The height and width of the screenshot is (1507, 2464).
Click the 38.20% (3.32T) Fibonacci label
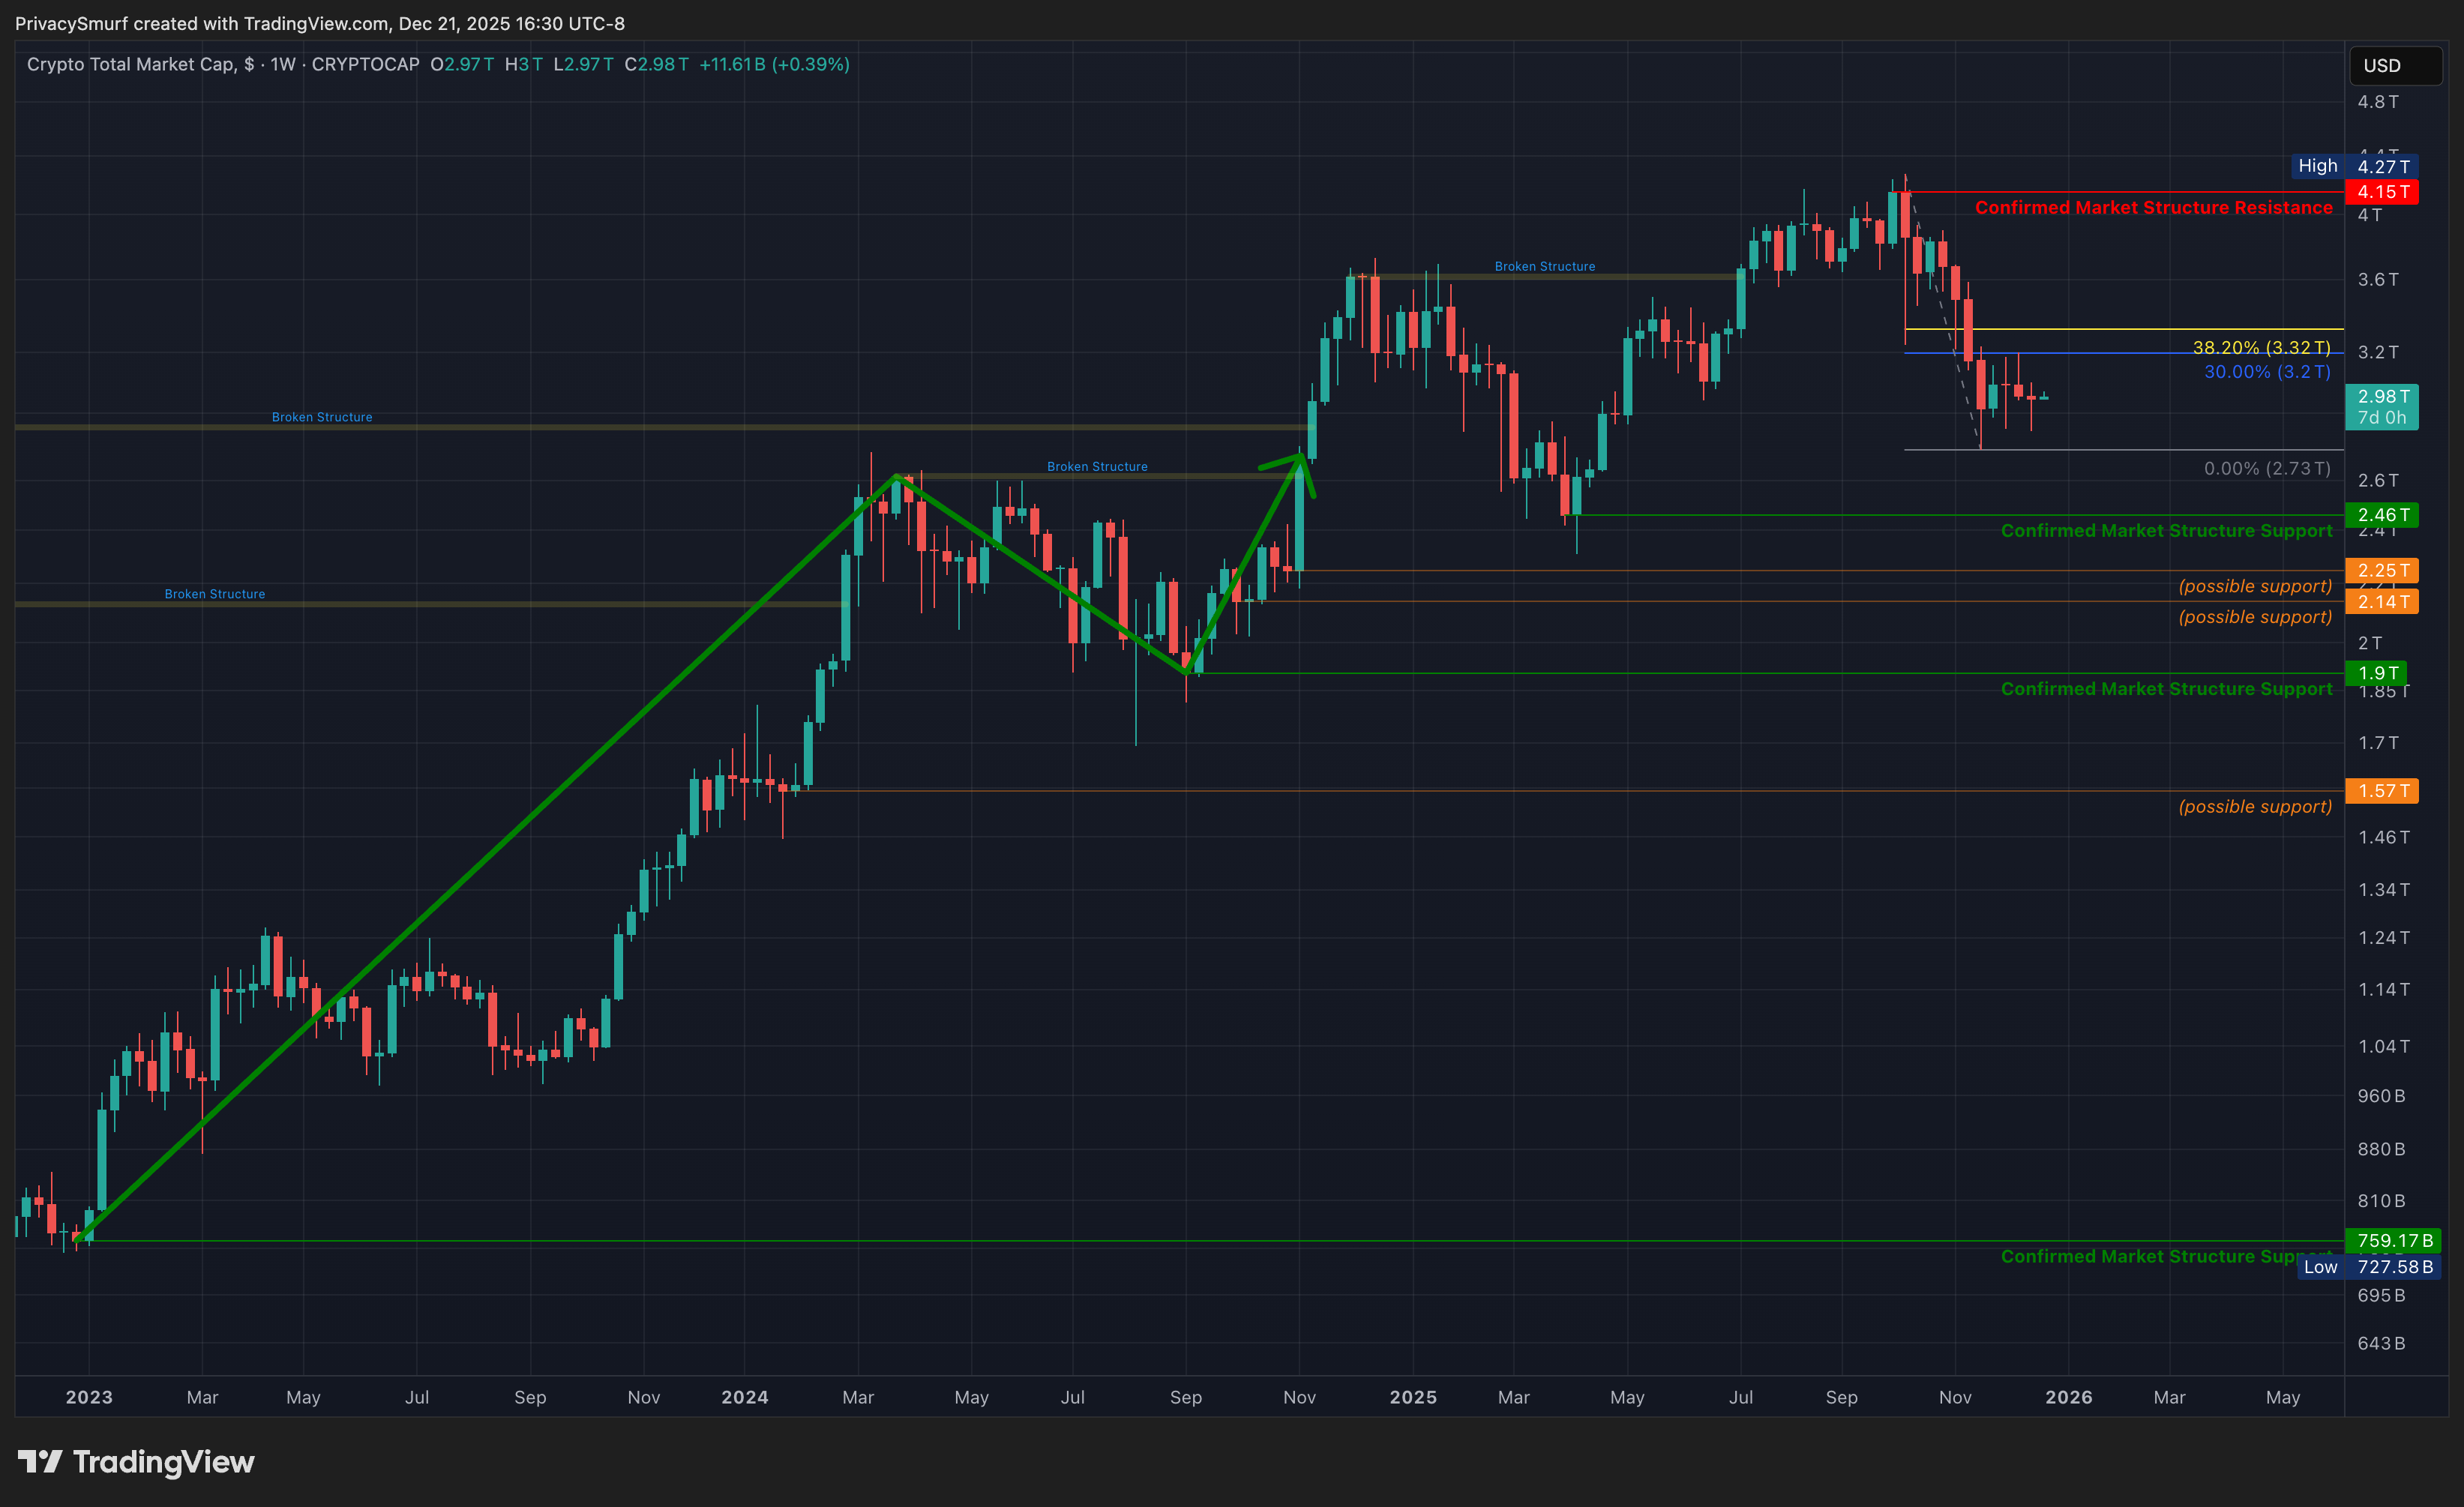click(x=2261, y=347)
